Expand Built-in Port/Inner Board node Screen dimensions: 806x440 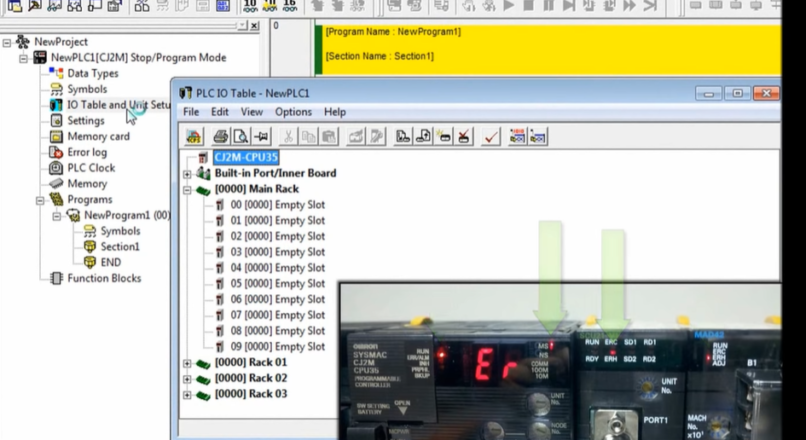[x=187, y=174]
